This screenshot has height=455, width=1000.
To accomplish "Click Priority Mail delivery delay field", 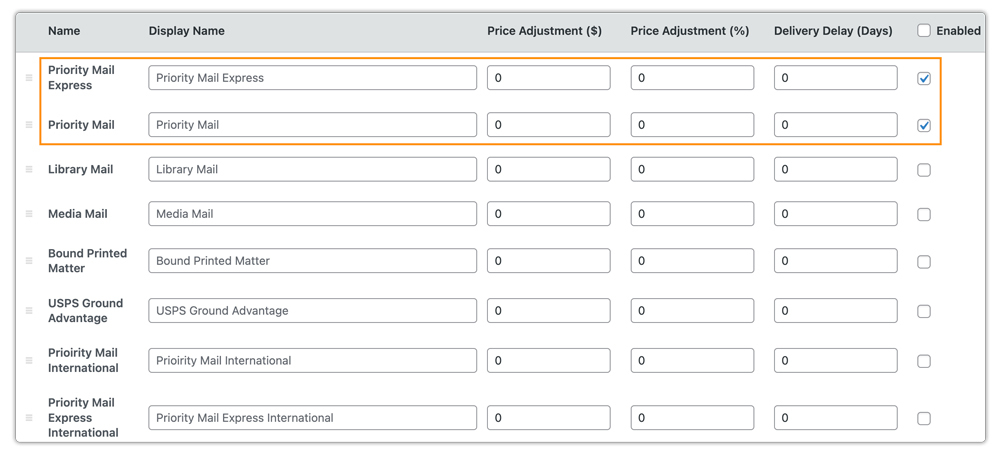I will pyautogui.click(x=835, y=125).
